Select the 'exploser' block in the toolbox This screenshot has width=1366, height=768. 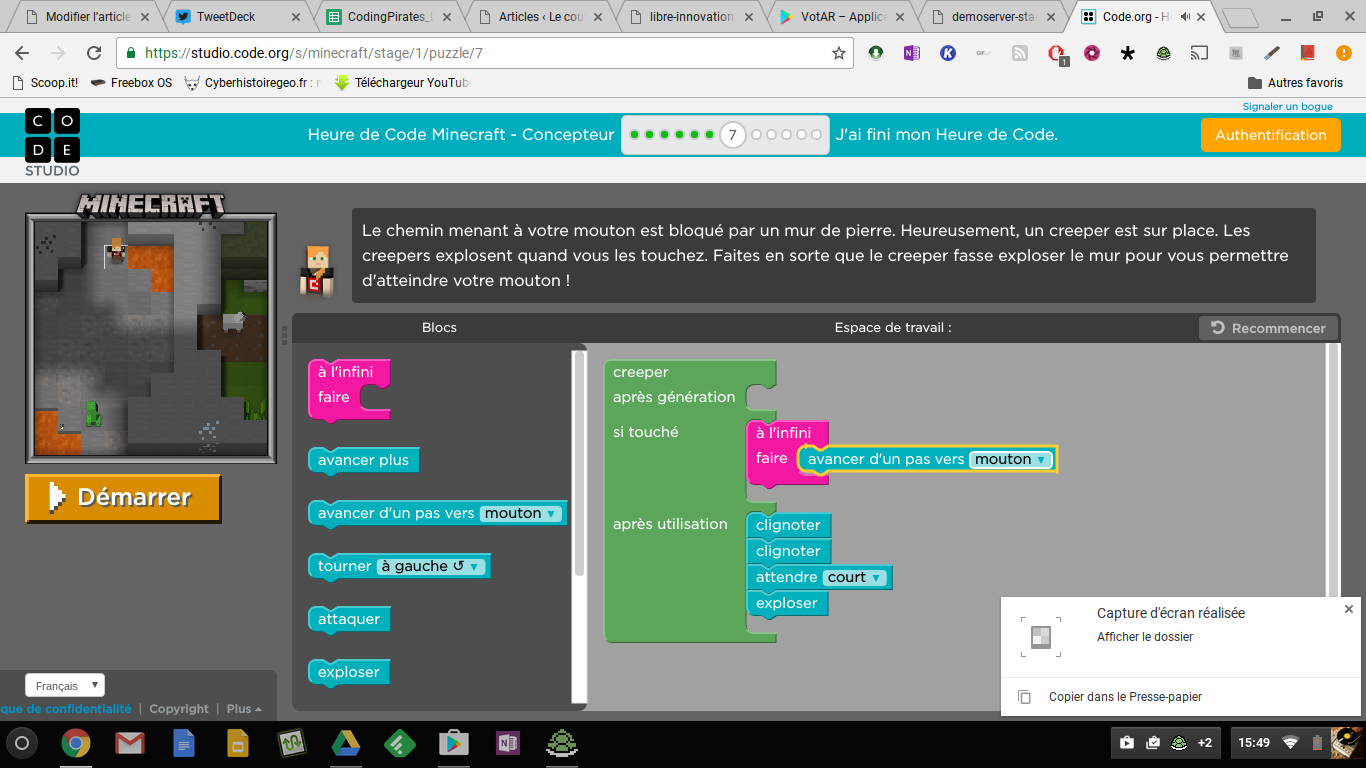click(x=349, y=672)
